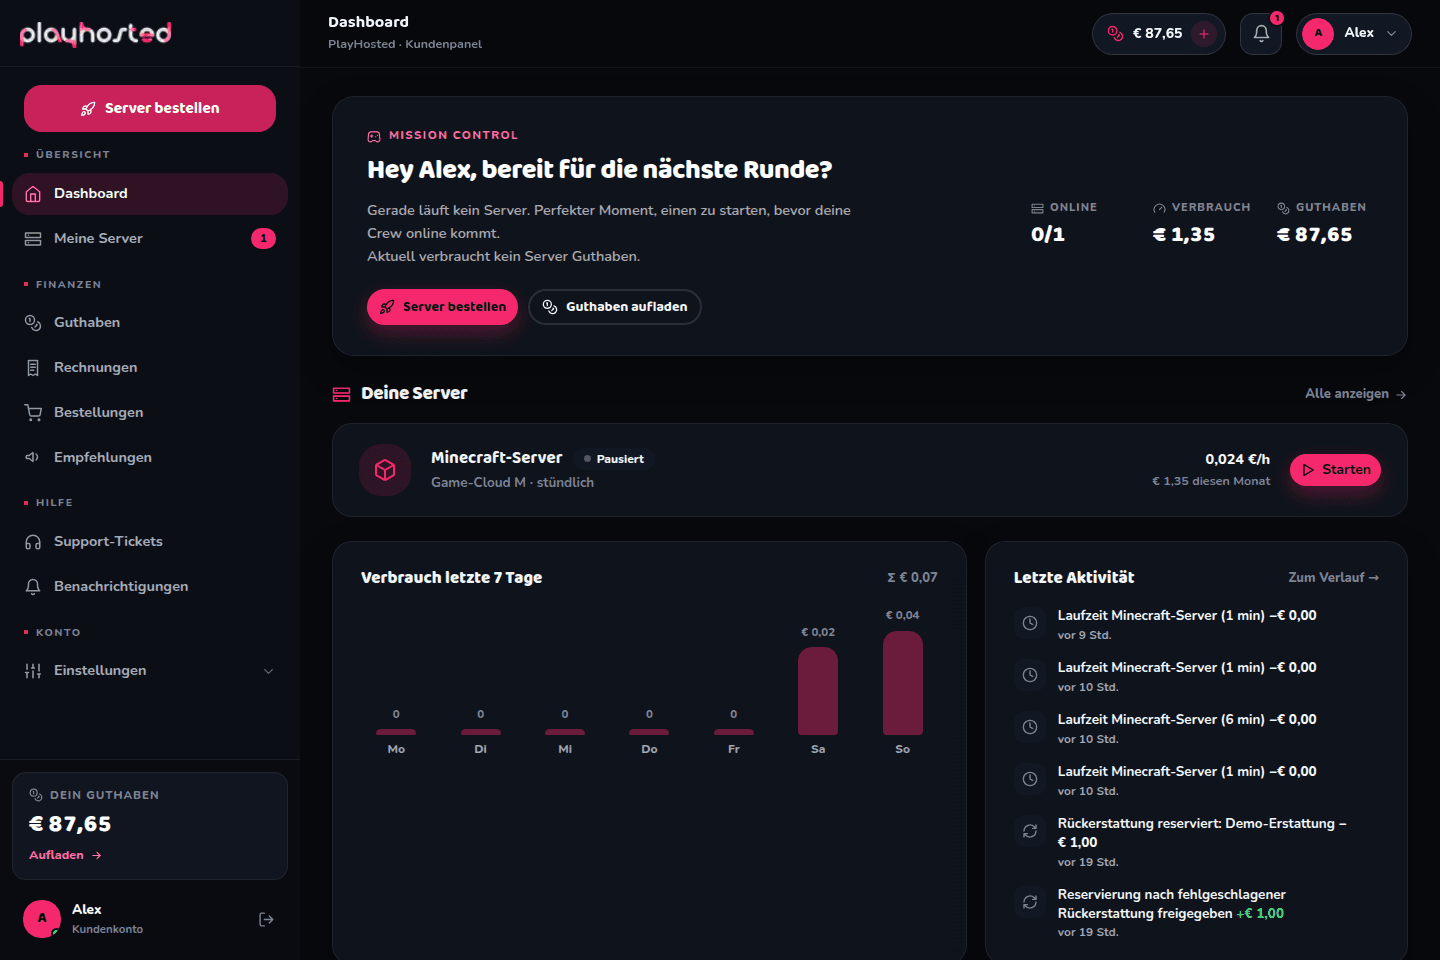Click the Aufladen link in balance card

pyautogui.click(x=65, y=856)
